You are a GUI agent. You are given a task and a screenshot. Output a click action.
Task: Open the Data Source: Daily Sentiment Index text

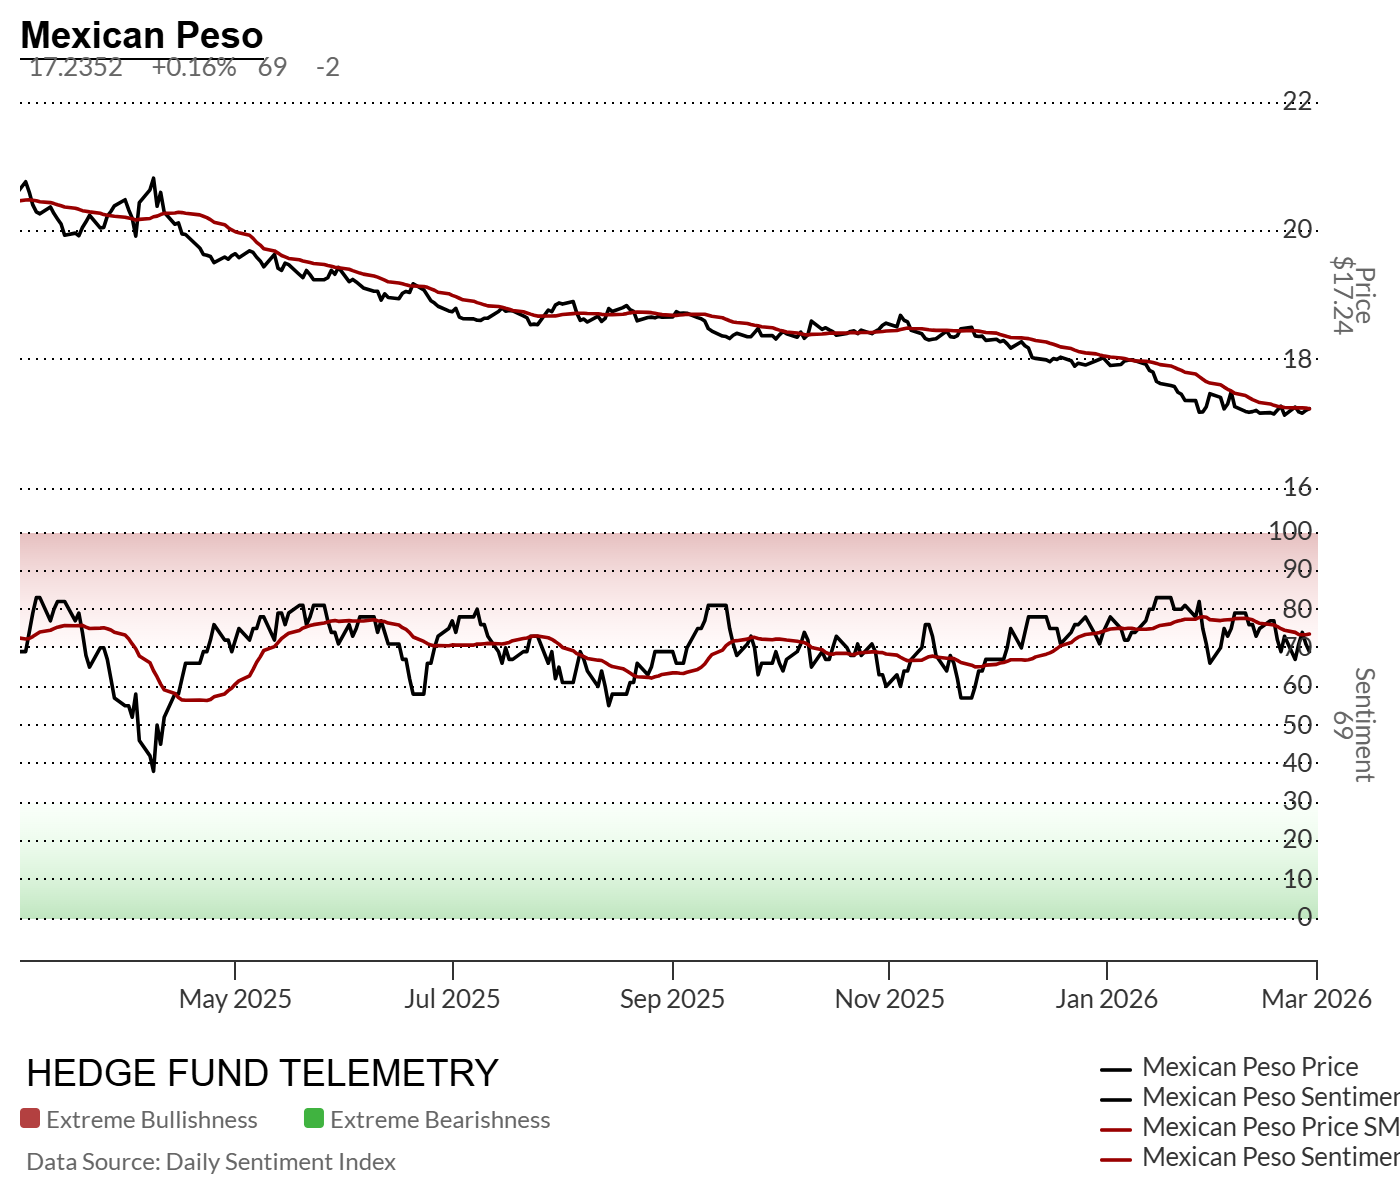tap(211, 1162)
